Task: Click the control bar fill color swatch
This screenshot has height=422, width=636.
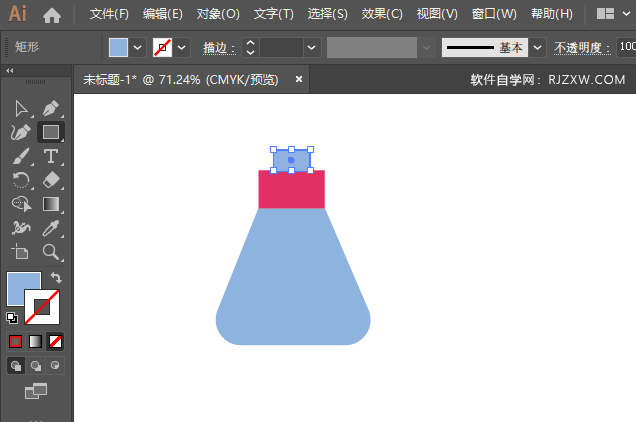Action: click(118, 48)
